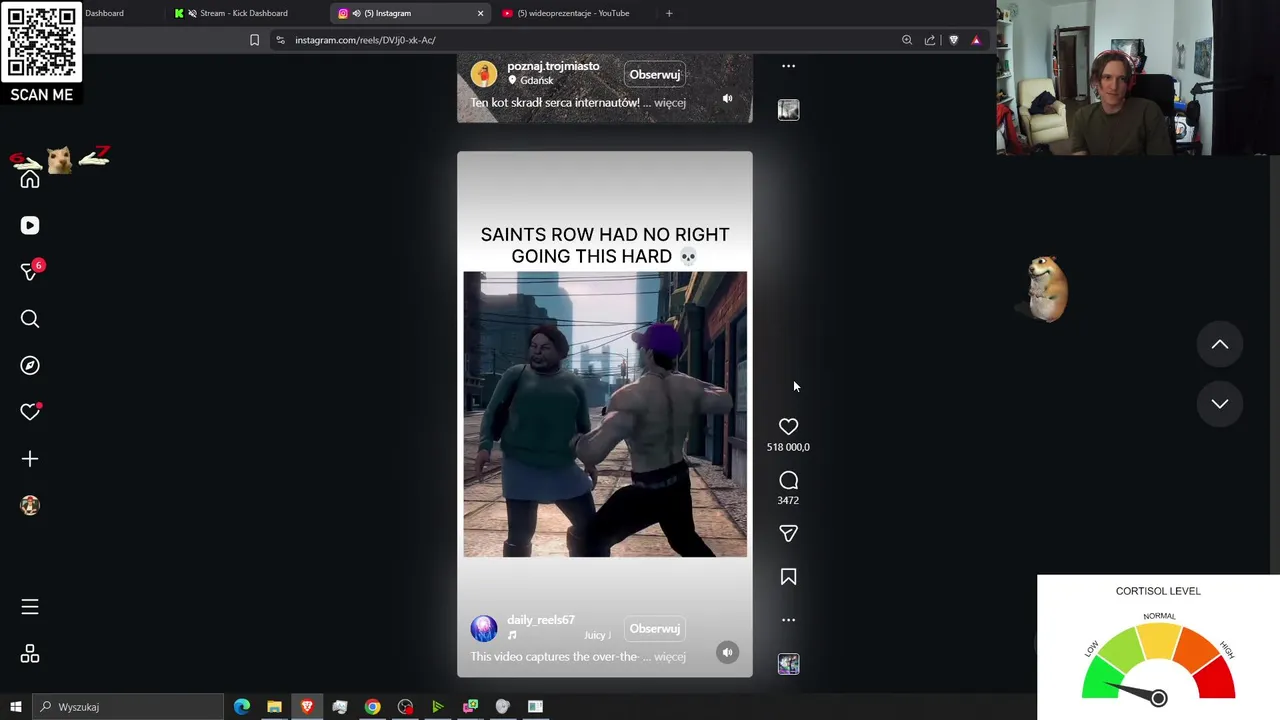Open Instagram Home from the sidebar
The height and width of the screenshot is (720, 1280).
tap(30, 180)
